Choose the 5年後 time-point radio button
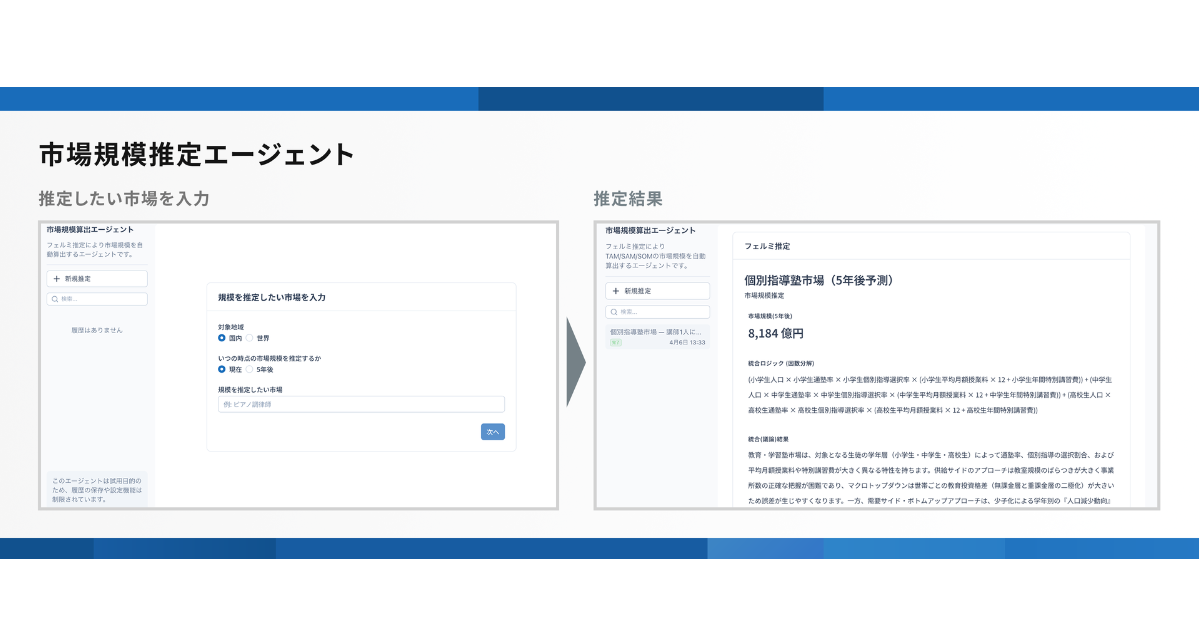The width and height of the screenshot is (1200, 630). tap(250, 369)
